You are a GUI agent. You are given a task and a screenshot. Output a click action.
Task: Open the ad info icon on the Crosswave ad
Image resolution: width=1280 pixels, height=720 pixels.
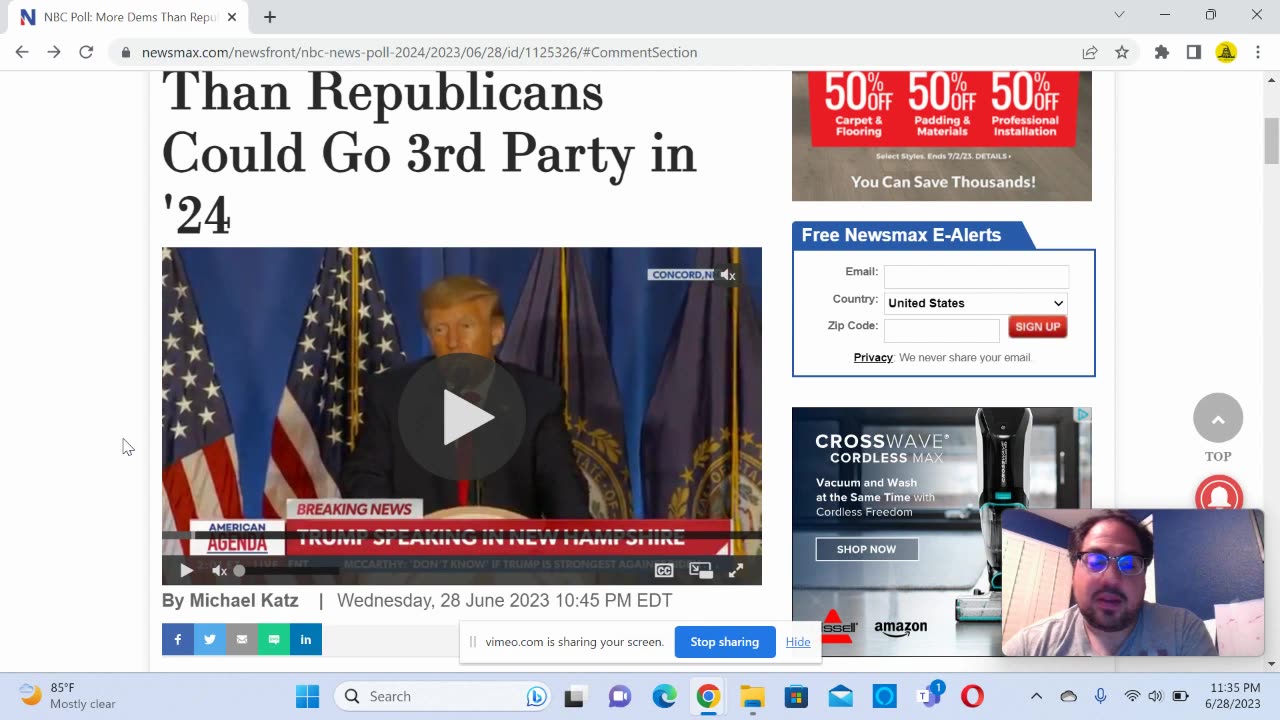point(1083,414)
